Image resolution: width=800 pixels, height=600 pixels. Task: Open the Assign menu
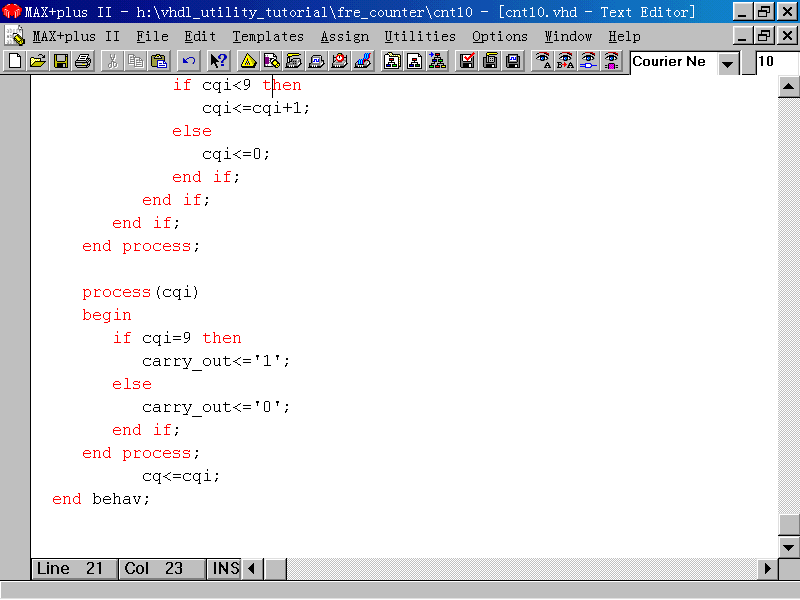pyautogui.click(x=345, y=37)
